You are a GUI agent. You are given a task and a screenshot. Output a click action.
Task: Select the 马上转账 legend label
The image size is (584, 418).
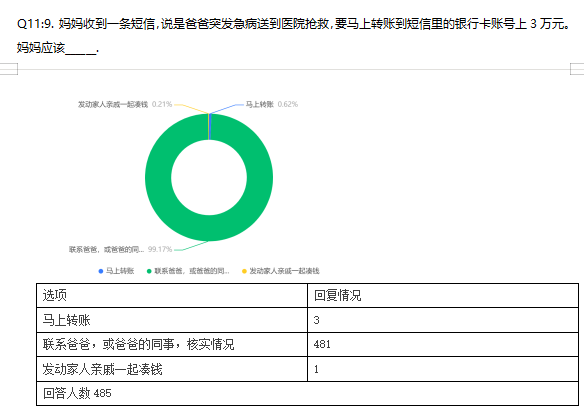click(x=120, y=271)
